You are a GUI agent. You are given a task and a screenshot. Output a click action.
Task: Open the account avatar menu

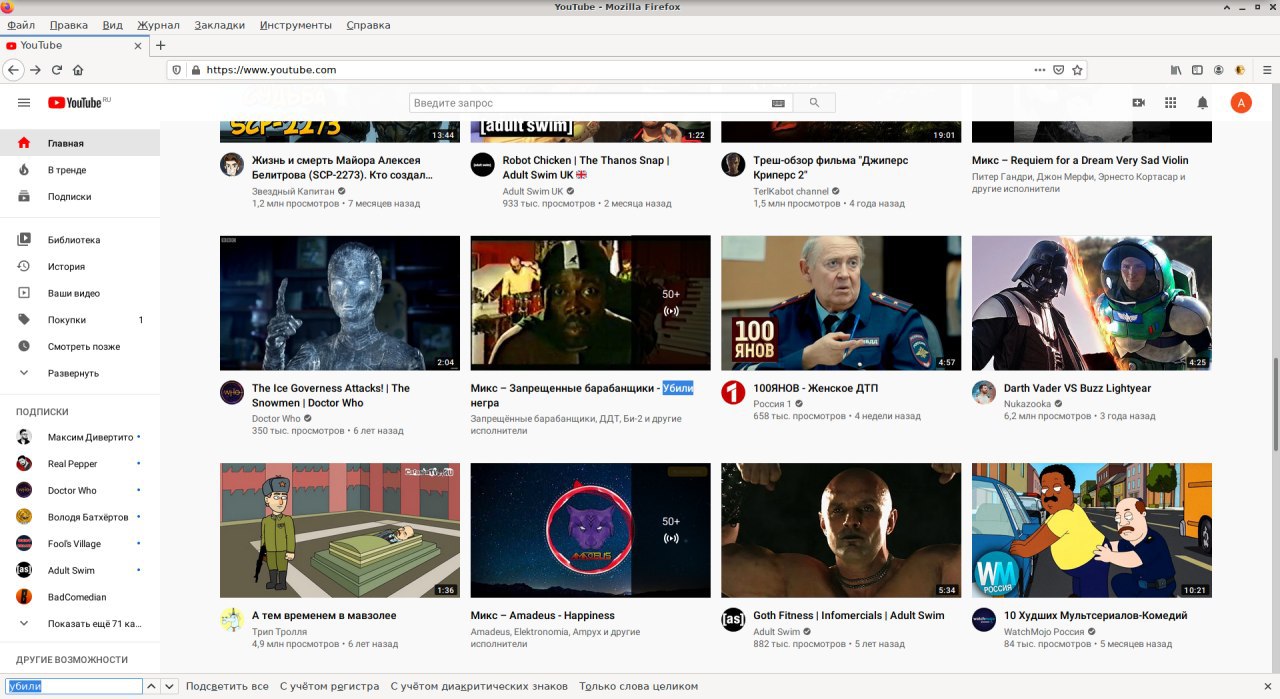click(1241, 102)
